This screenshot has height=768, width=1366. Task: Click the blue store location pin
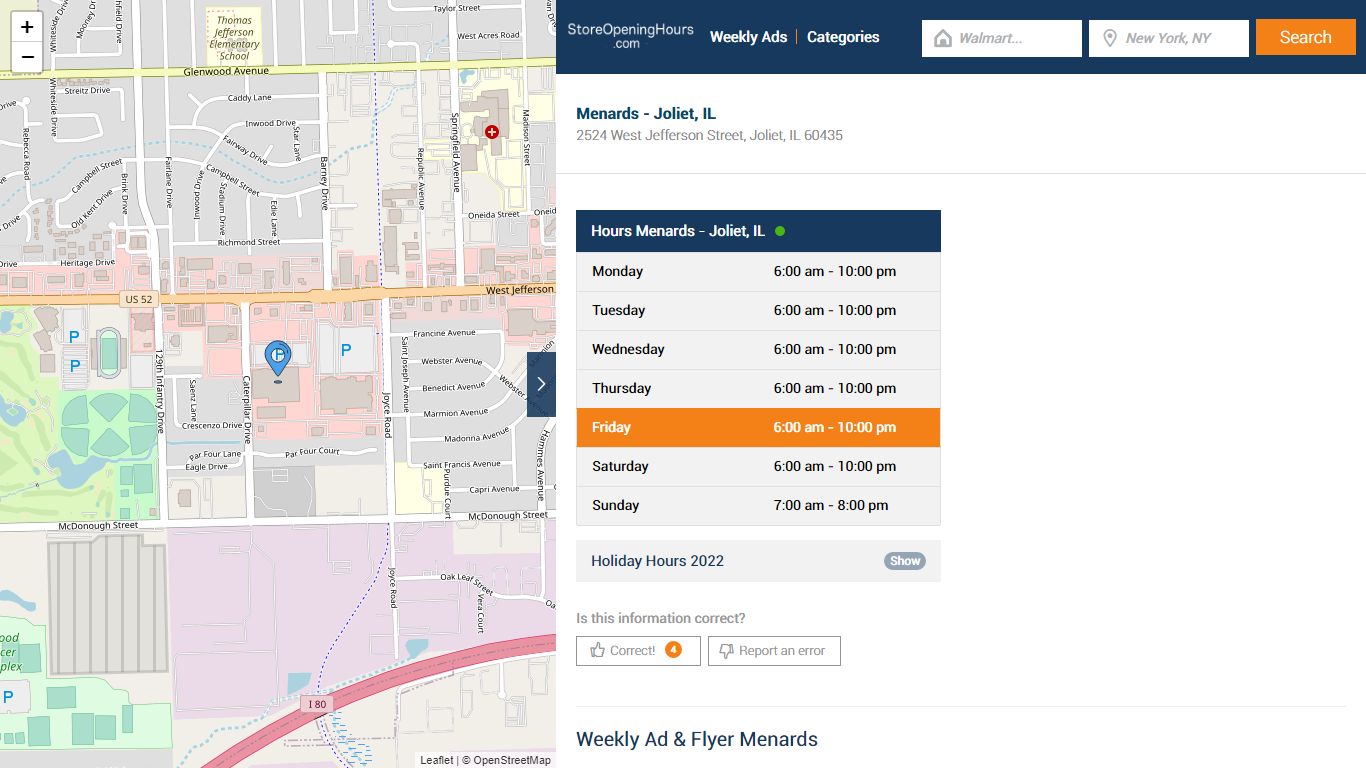(277, 360)
